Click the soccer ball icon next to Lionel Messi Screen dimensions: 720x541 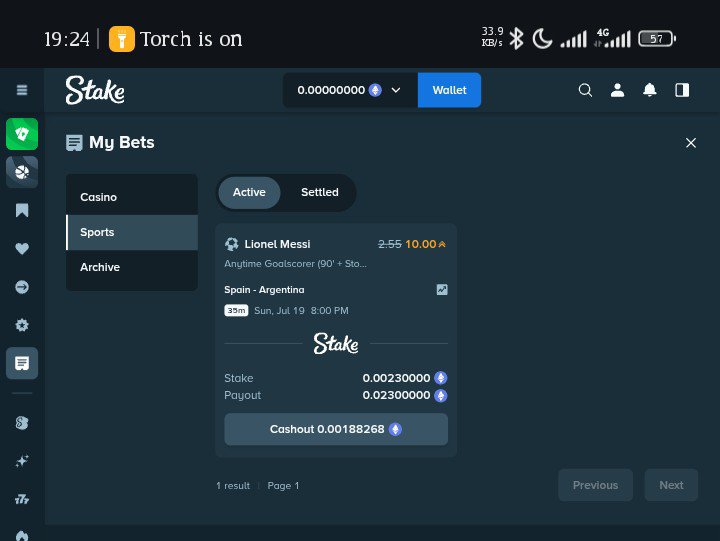[231, 244]
